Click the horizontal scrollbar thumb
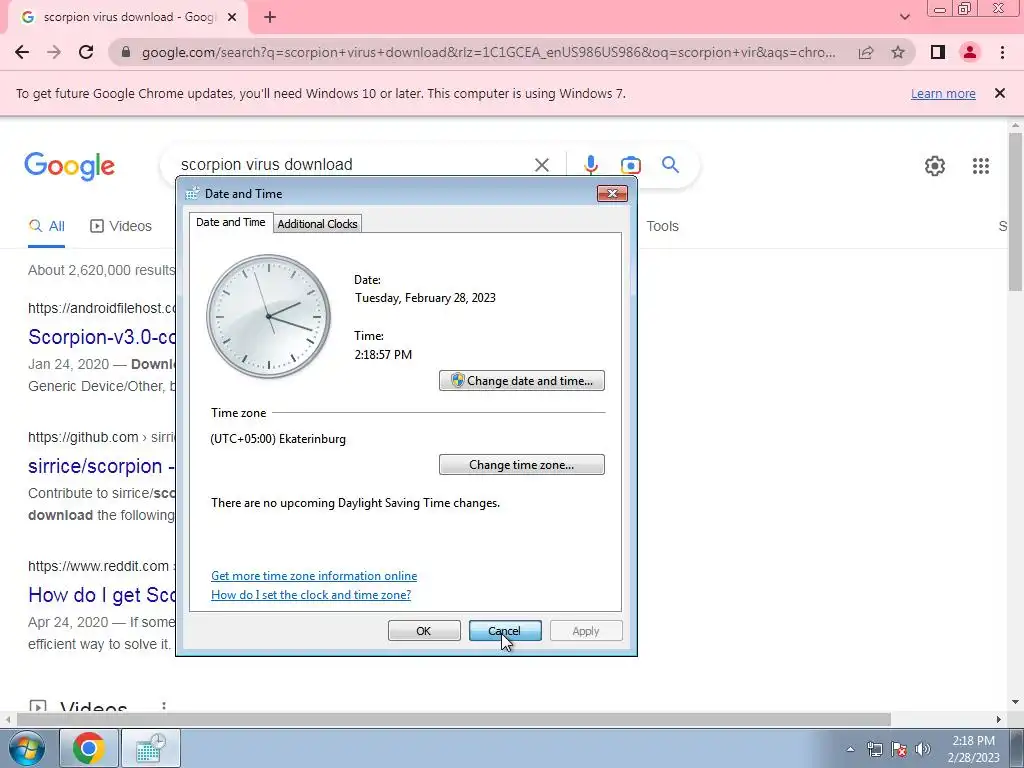 (x=454, y=719)
